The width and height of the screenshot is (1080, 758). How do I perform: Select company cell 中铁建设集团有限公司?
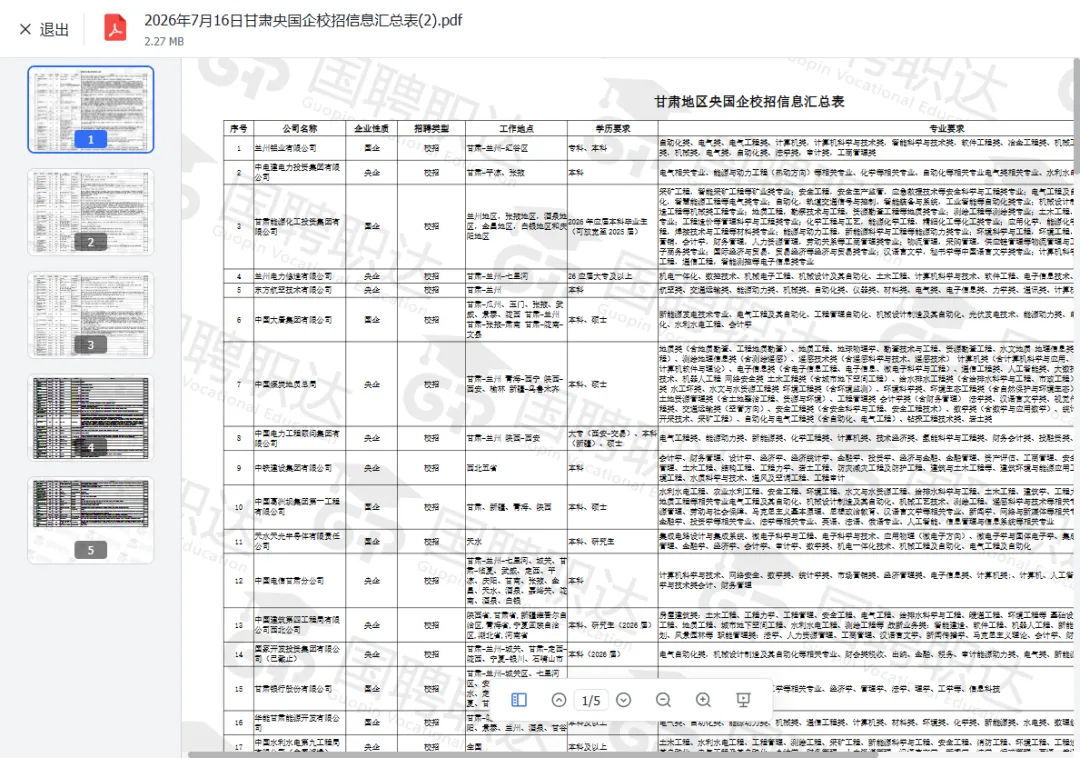300,468
